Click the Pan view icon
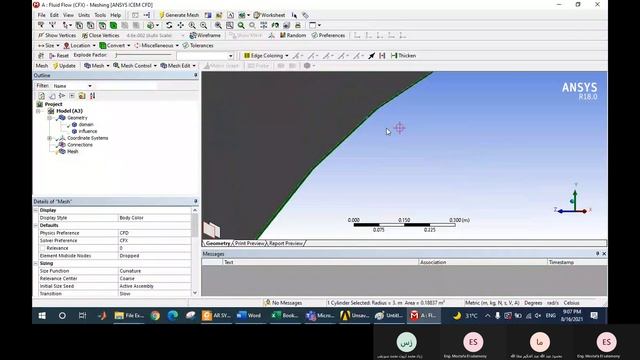Viewport: 640px width, 360px height. (x=180, y=25)
